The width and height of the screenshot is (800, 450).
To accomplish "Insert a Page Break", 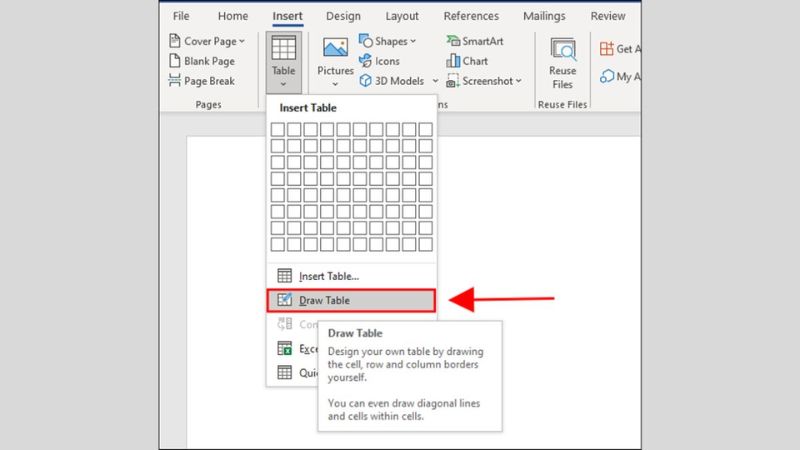I will [x=202, y=81].
